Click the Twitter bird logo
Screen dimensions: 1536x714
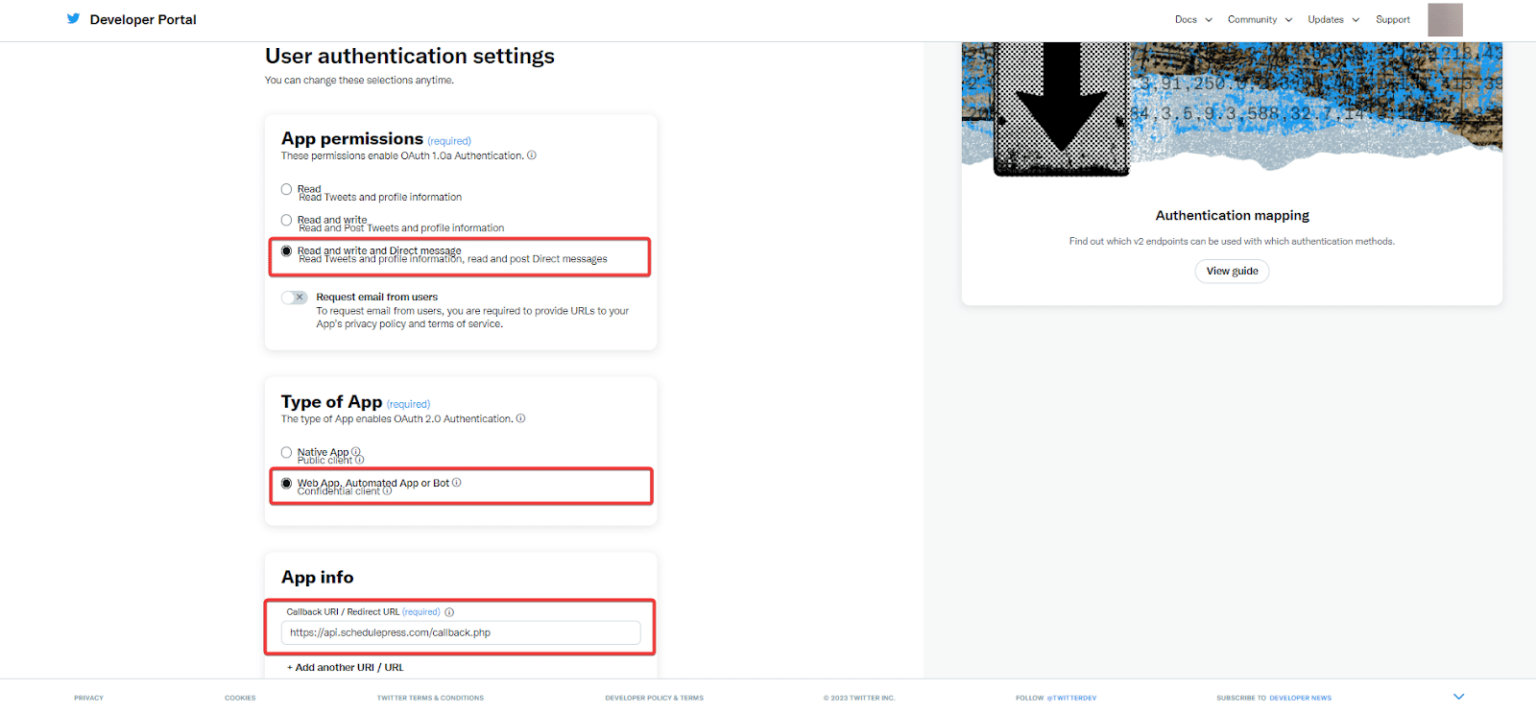tap(72, 18)
